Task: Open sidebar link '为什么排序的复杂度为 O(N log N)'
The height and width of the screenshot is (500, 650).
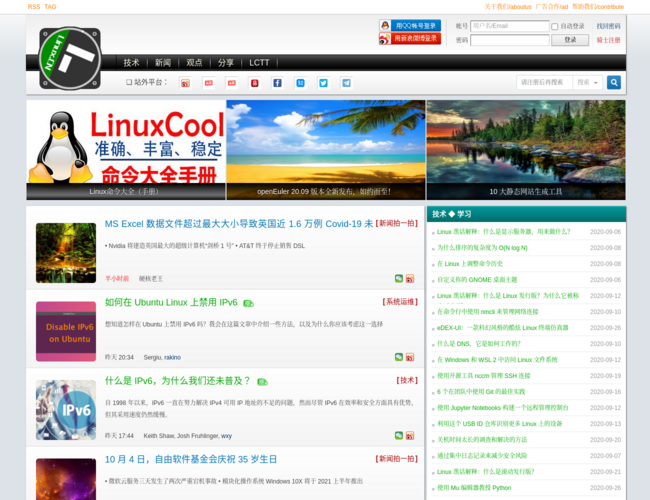Action: click(482, 248)
